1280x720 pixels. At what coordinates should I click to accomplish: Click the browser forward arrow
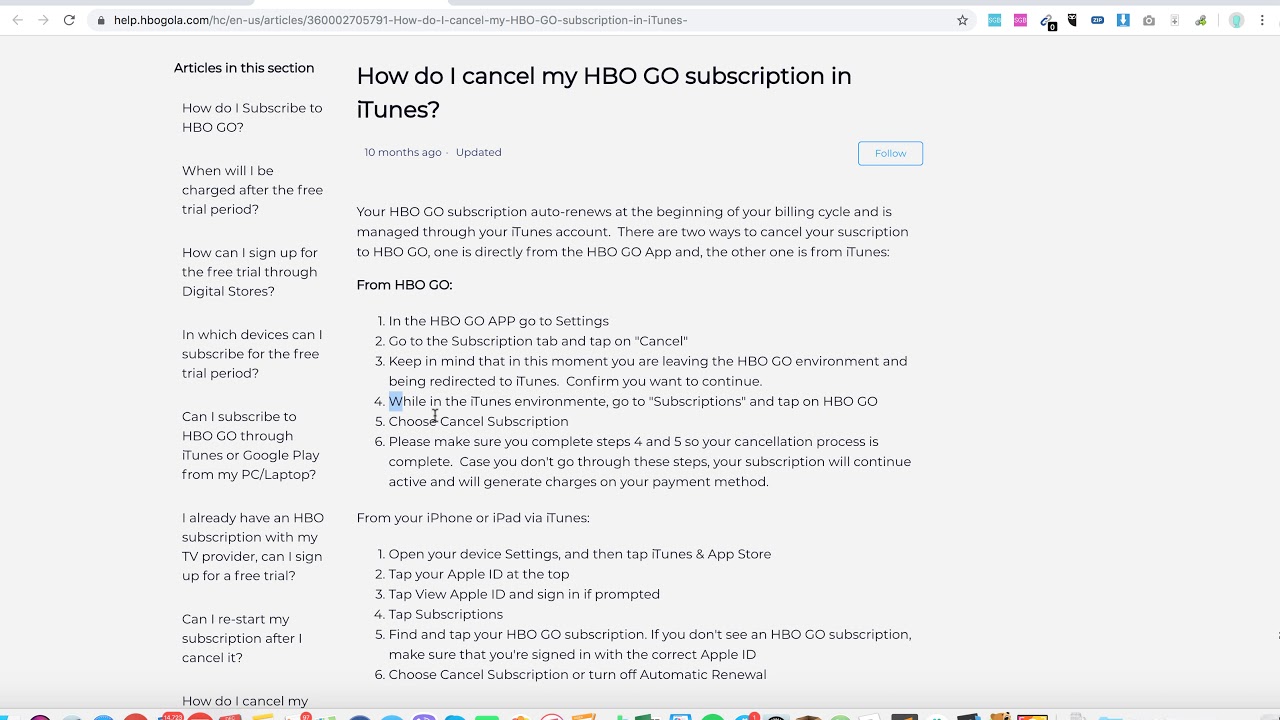[x=43, y=20]
